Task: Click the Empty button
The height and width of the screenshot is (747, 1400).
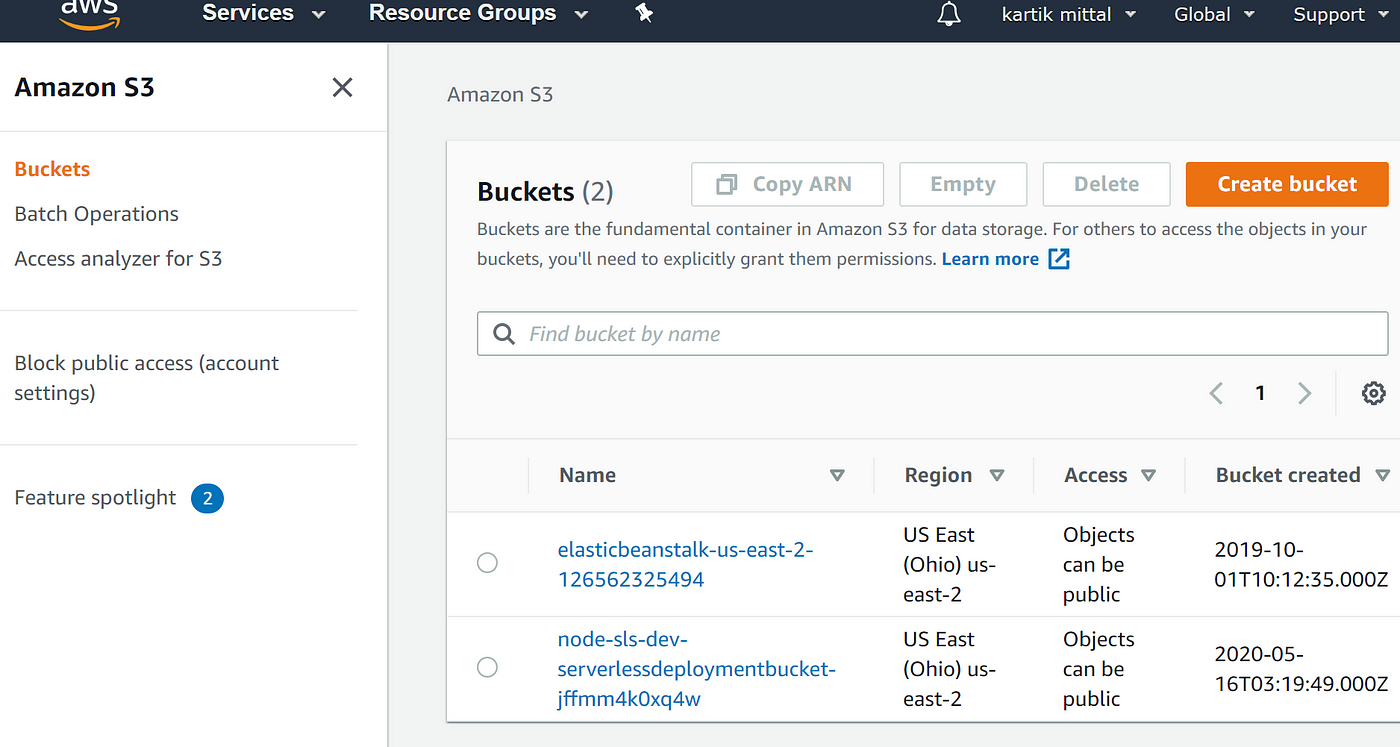Action: tap(963, 184)
